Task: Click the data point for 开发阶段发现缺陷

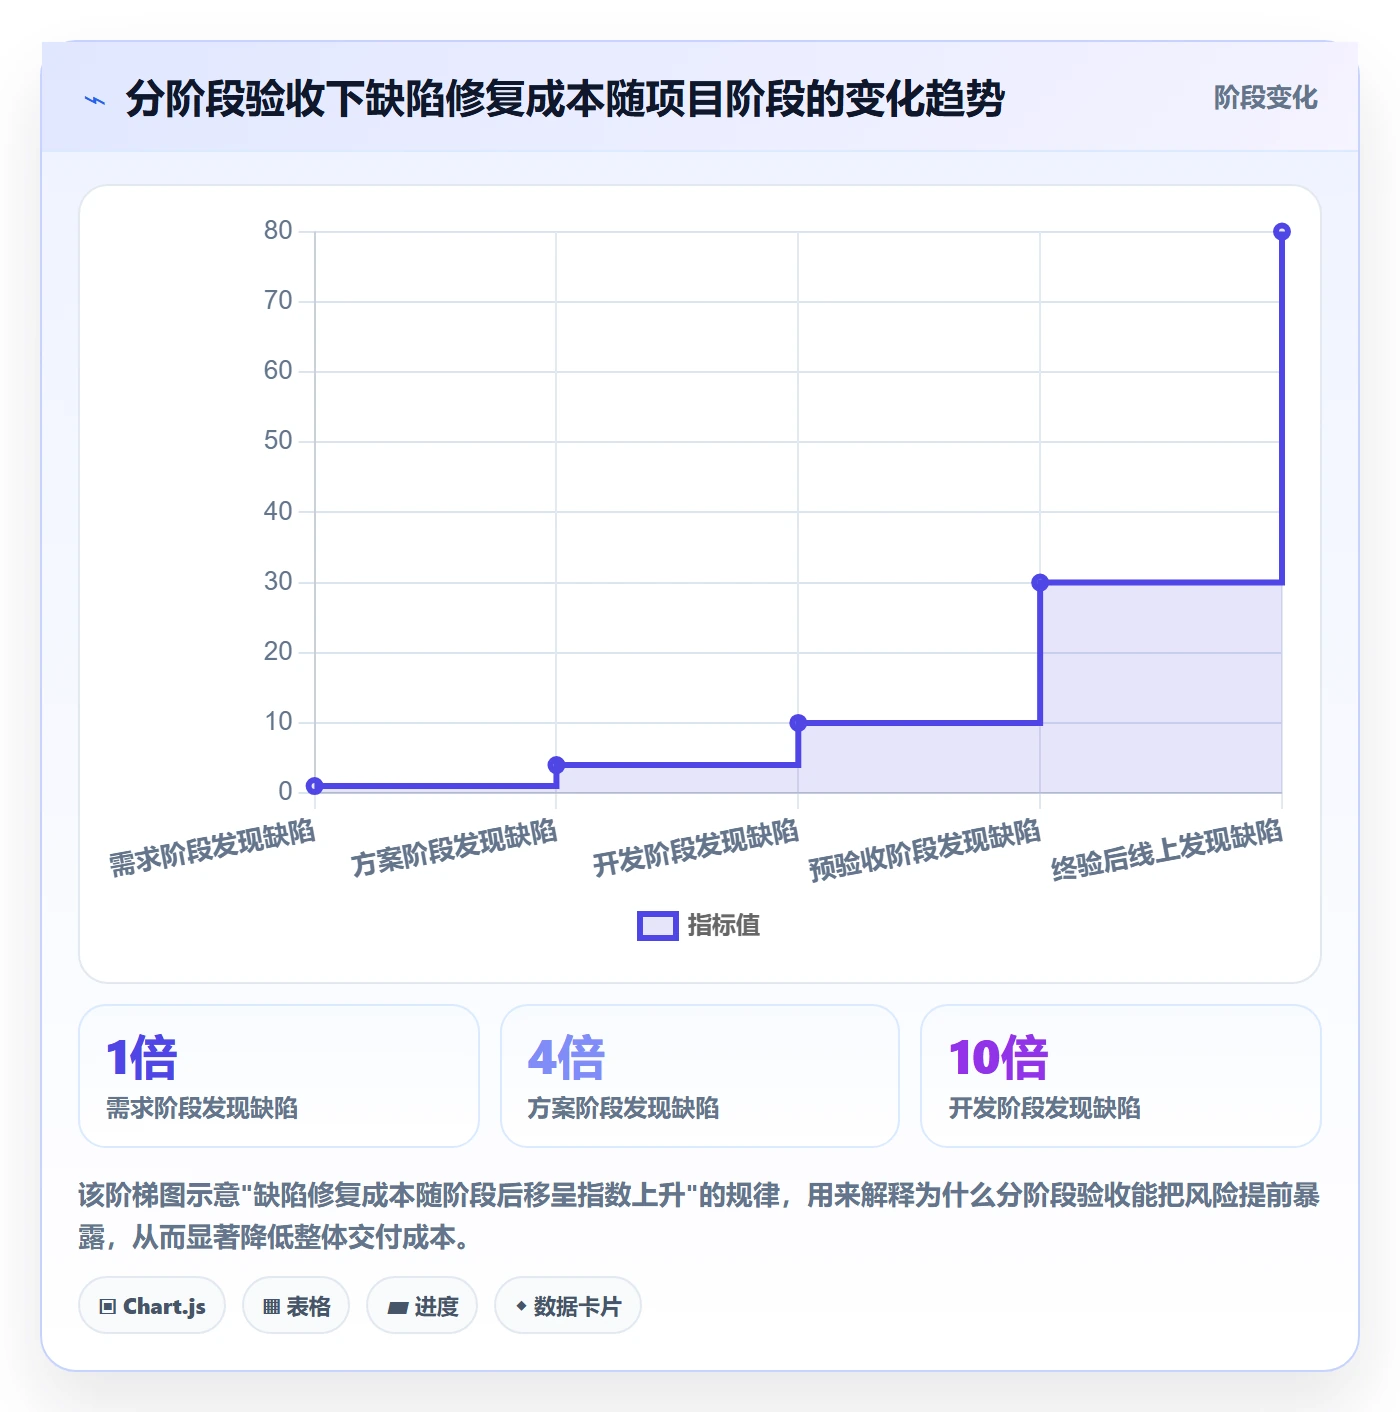Action: 798,723
